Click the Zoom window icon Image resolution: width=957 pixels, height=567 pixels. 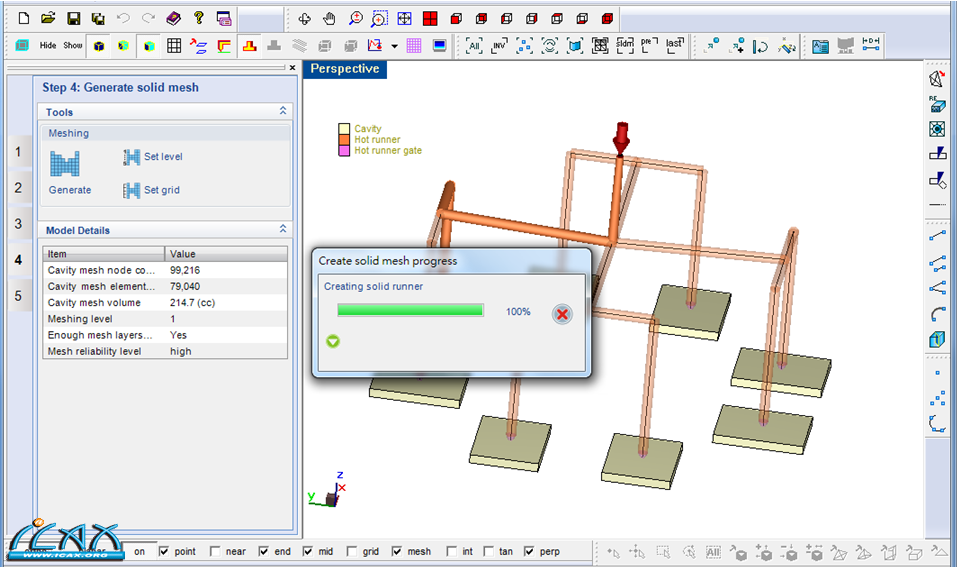pos(380,18)
